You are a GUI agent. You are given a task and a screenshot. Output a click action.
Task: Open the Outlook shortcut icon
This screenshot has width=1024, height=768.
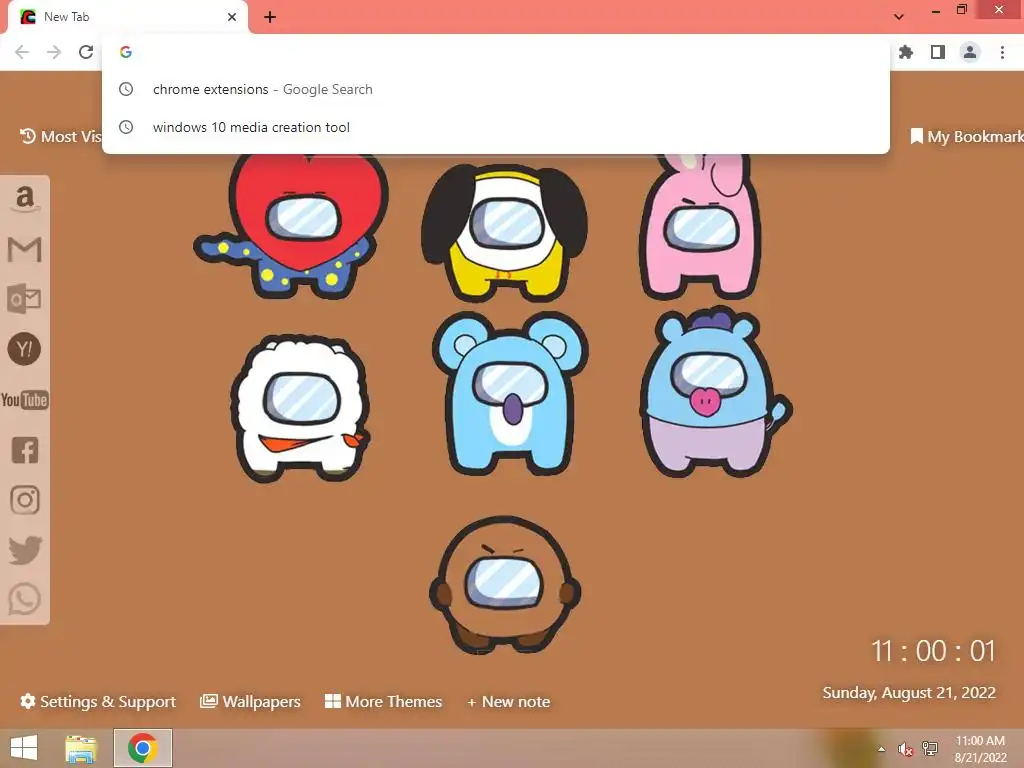point(25,299)
